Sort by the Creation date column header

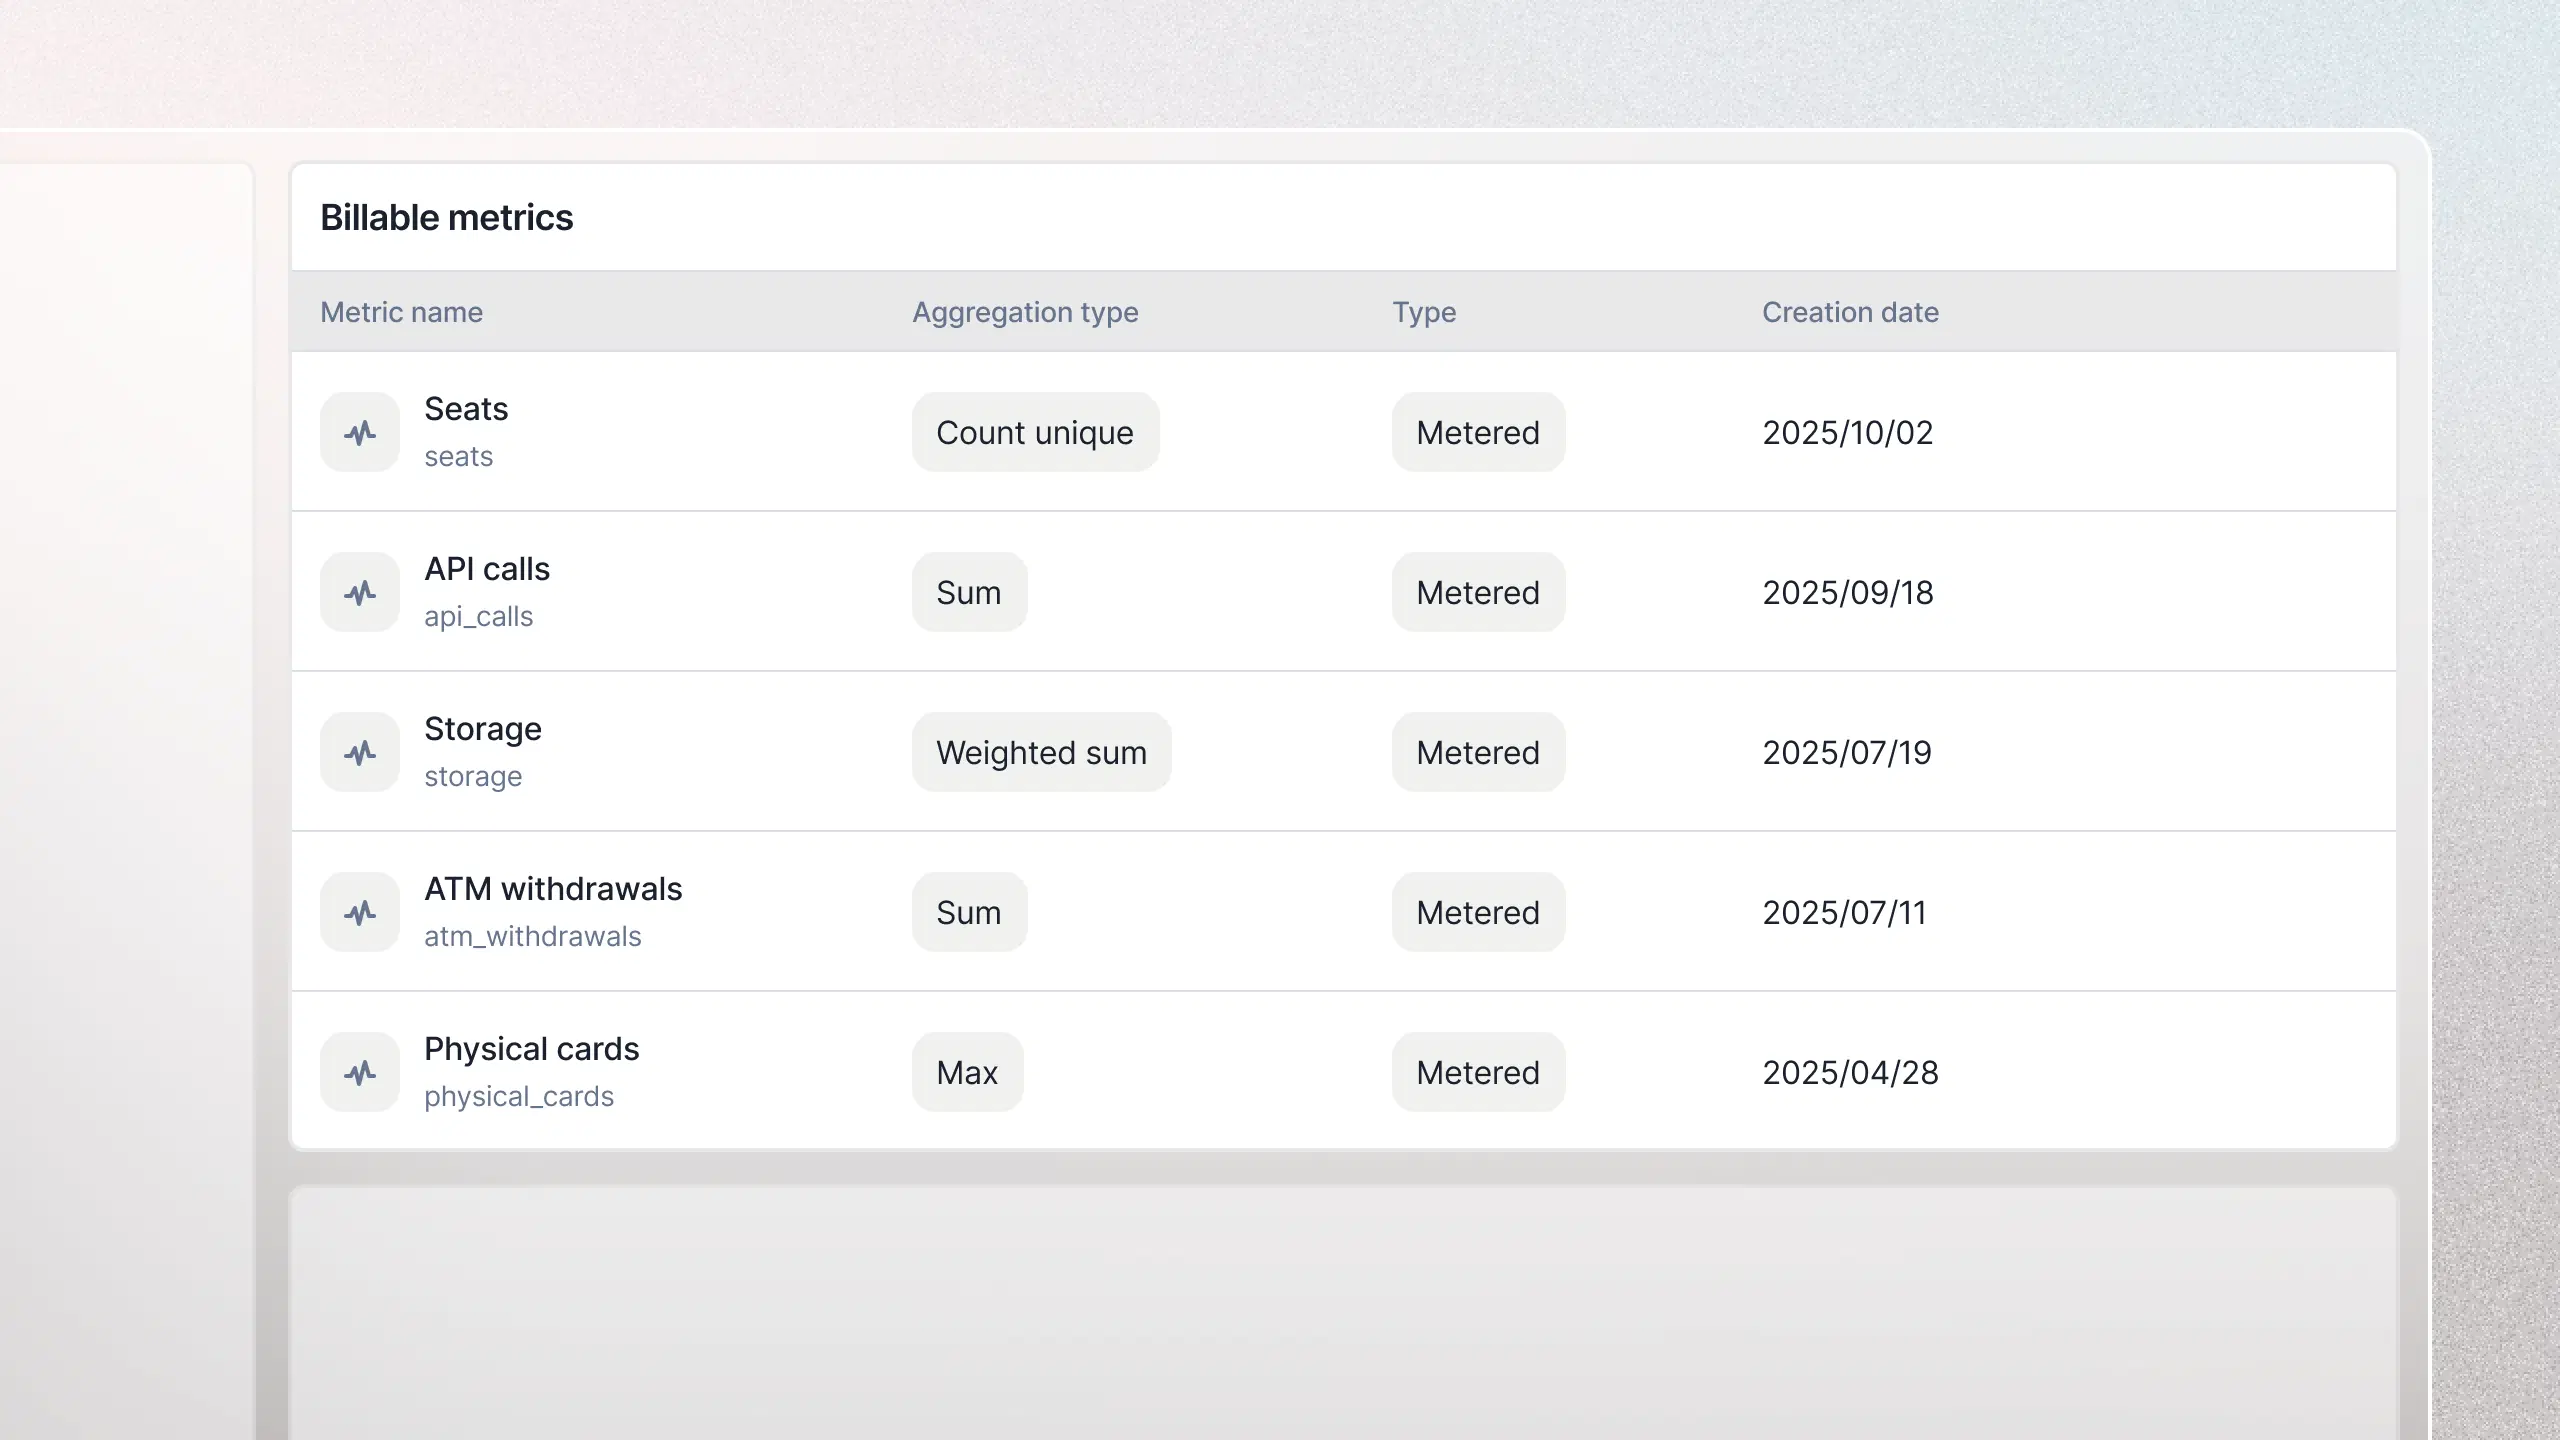(1849, 312)
